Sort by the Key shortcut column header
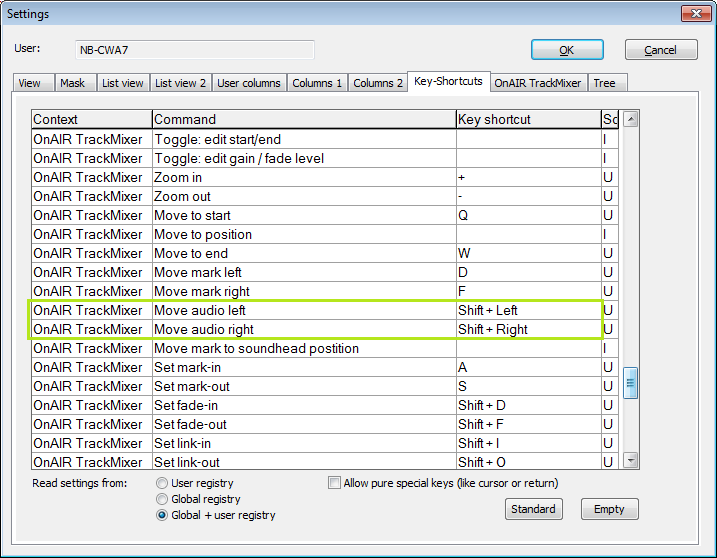The image size is (717, 558). point(527,119)
